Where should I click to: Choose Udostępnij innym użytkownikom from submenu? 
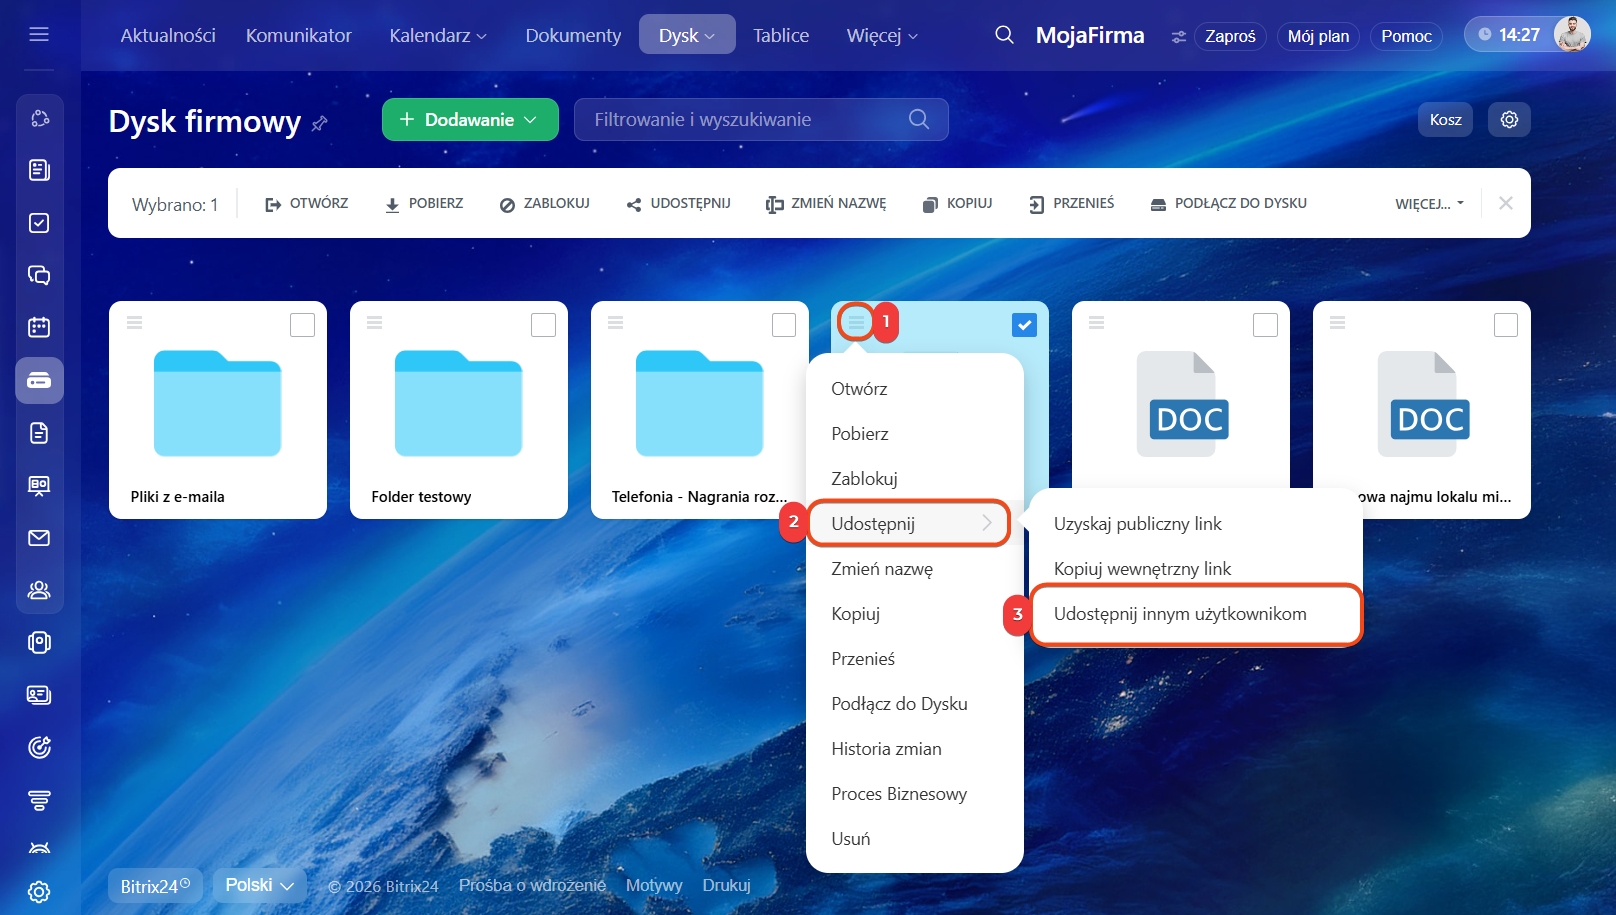[1180, 614]
